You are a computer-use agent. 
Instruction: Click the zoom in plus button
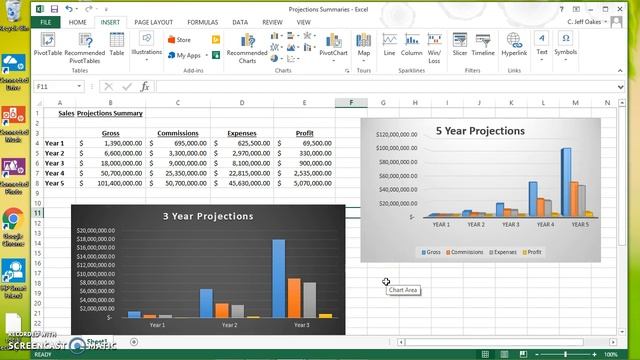pos(594,354)
